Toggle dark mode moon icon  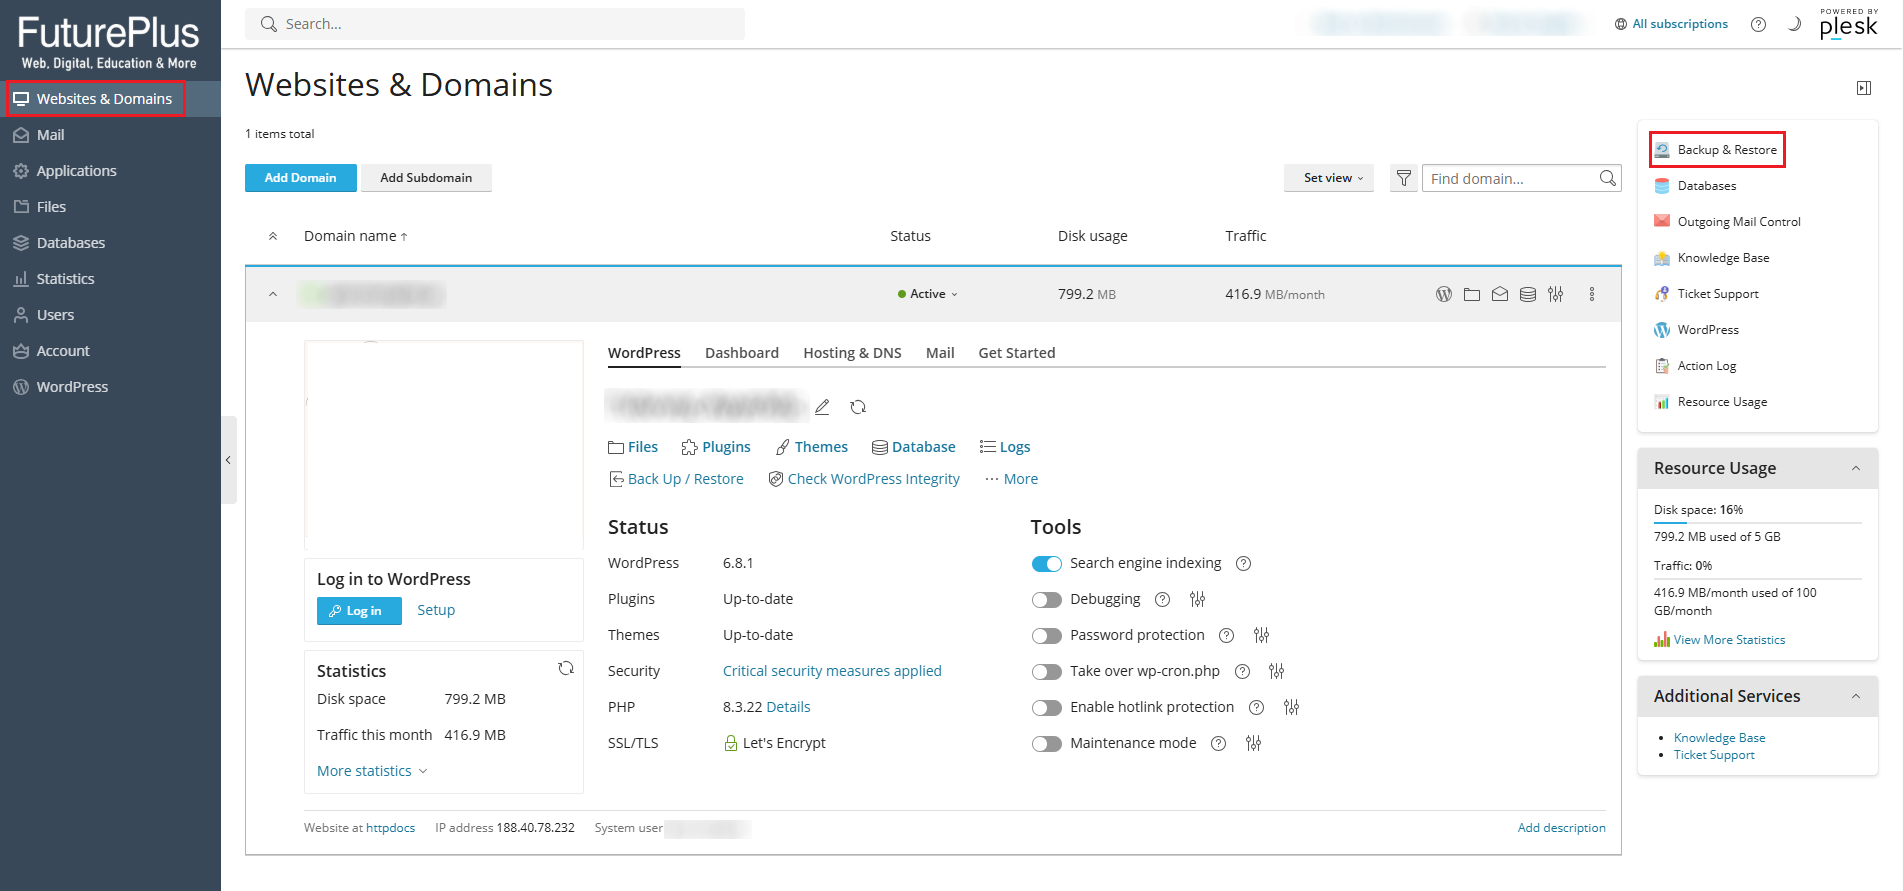(1794, 24)
